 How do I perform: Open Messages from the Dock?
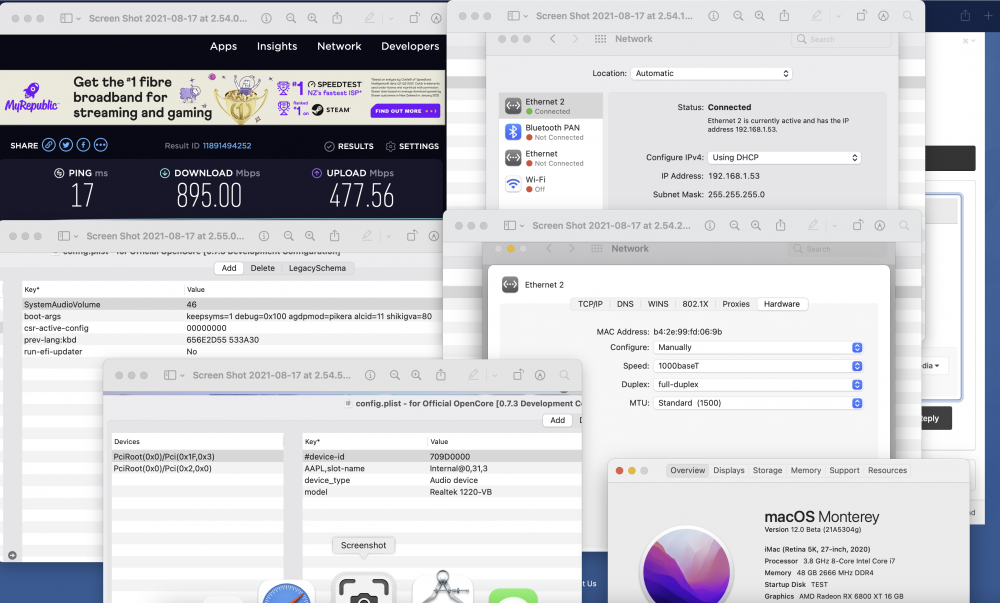point(513,595)
